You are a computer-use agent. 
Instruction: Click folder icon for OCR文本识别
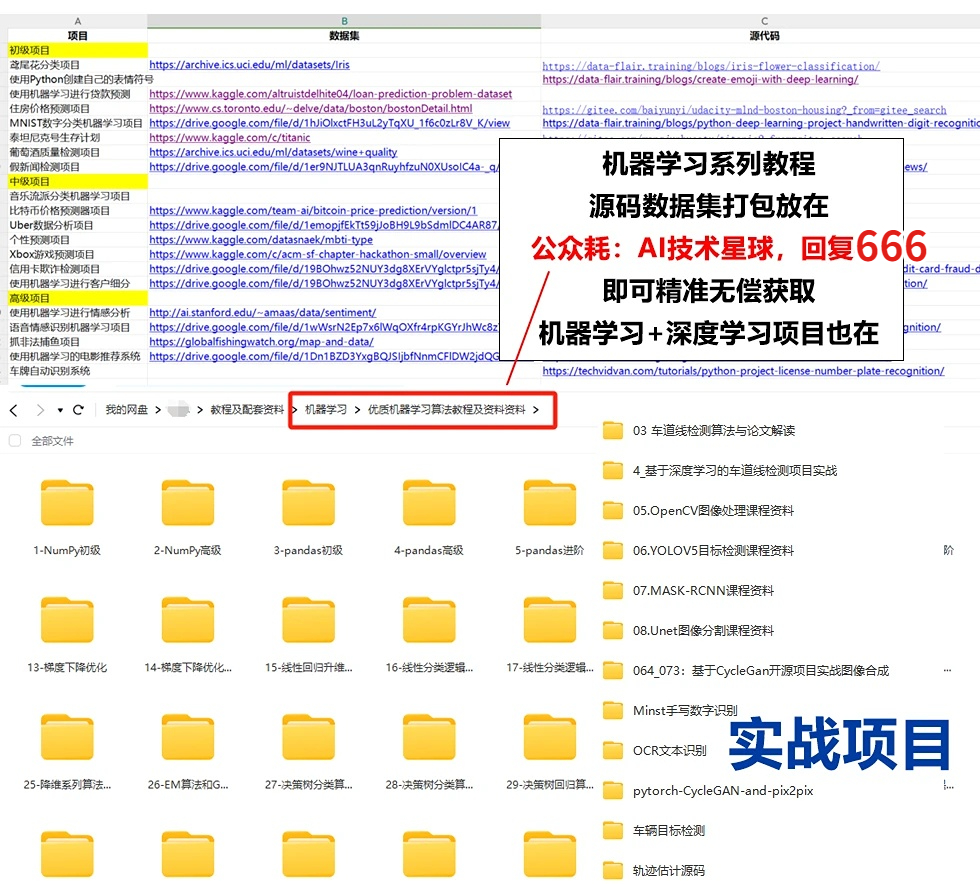(x=612, y=750)
